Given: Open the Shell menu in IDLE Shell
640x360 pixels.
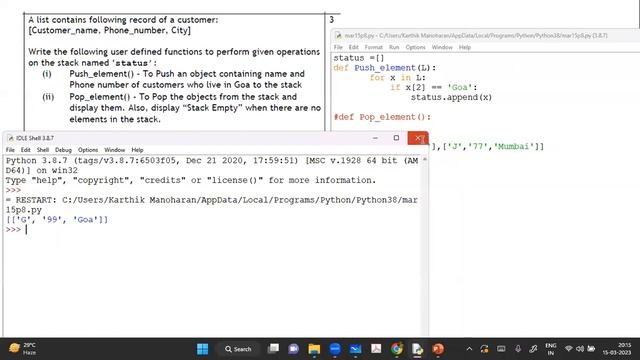Looking at the screenshot, I should click(x=43, y=150).
